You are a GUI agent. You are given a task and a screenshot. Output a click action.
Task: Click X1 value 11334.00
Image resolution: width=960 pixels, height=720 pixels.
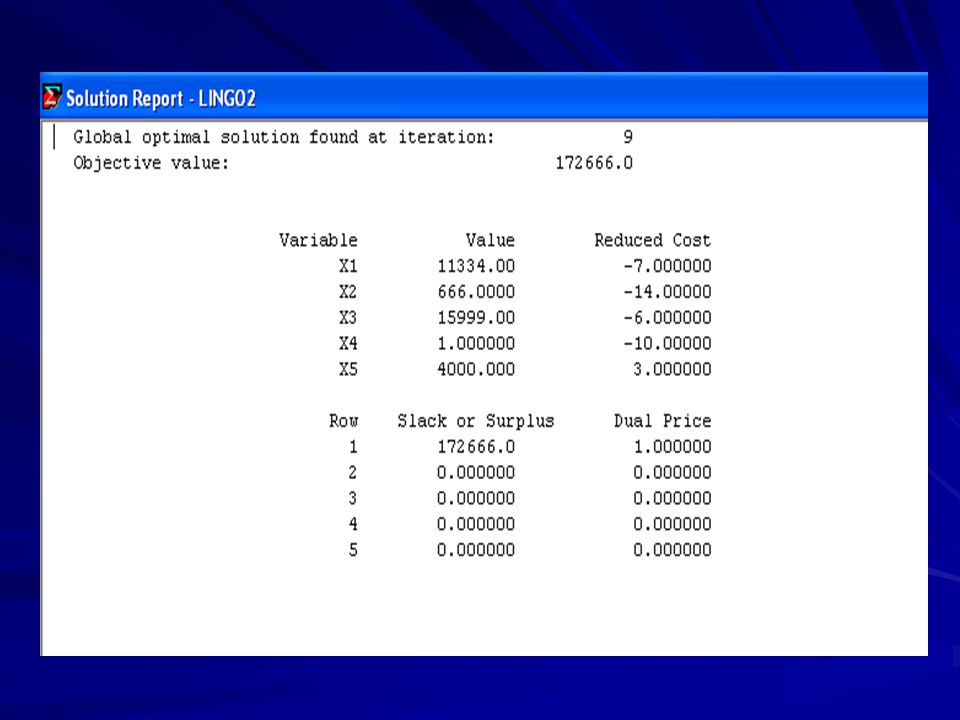[476, 266]
